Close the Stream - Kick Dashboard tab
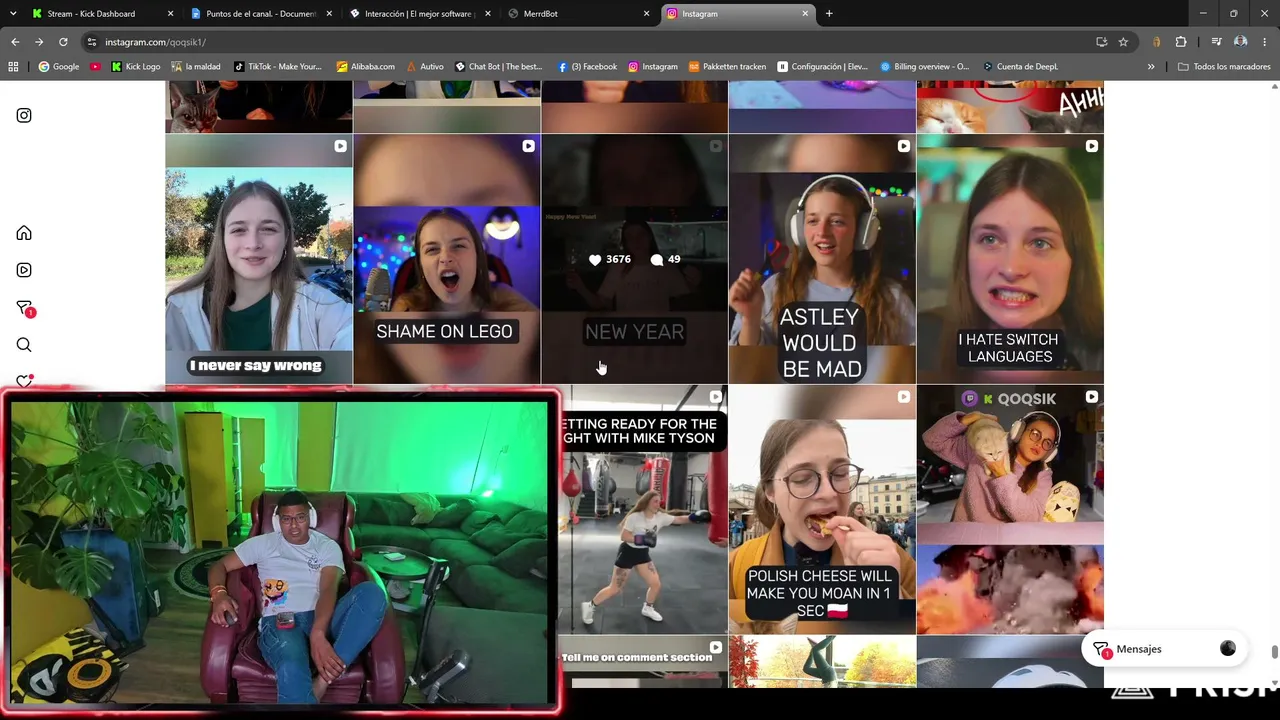The width and height of the screenshot is (1280, 720). (x=170, y=14)
